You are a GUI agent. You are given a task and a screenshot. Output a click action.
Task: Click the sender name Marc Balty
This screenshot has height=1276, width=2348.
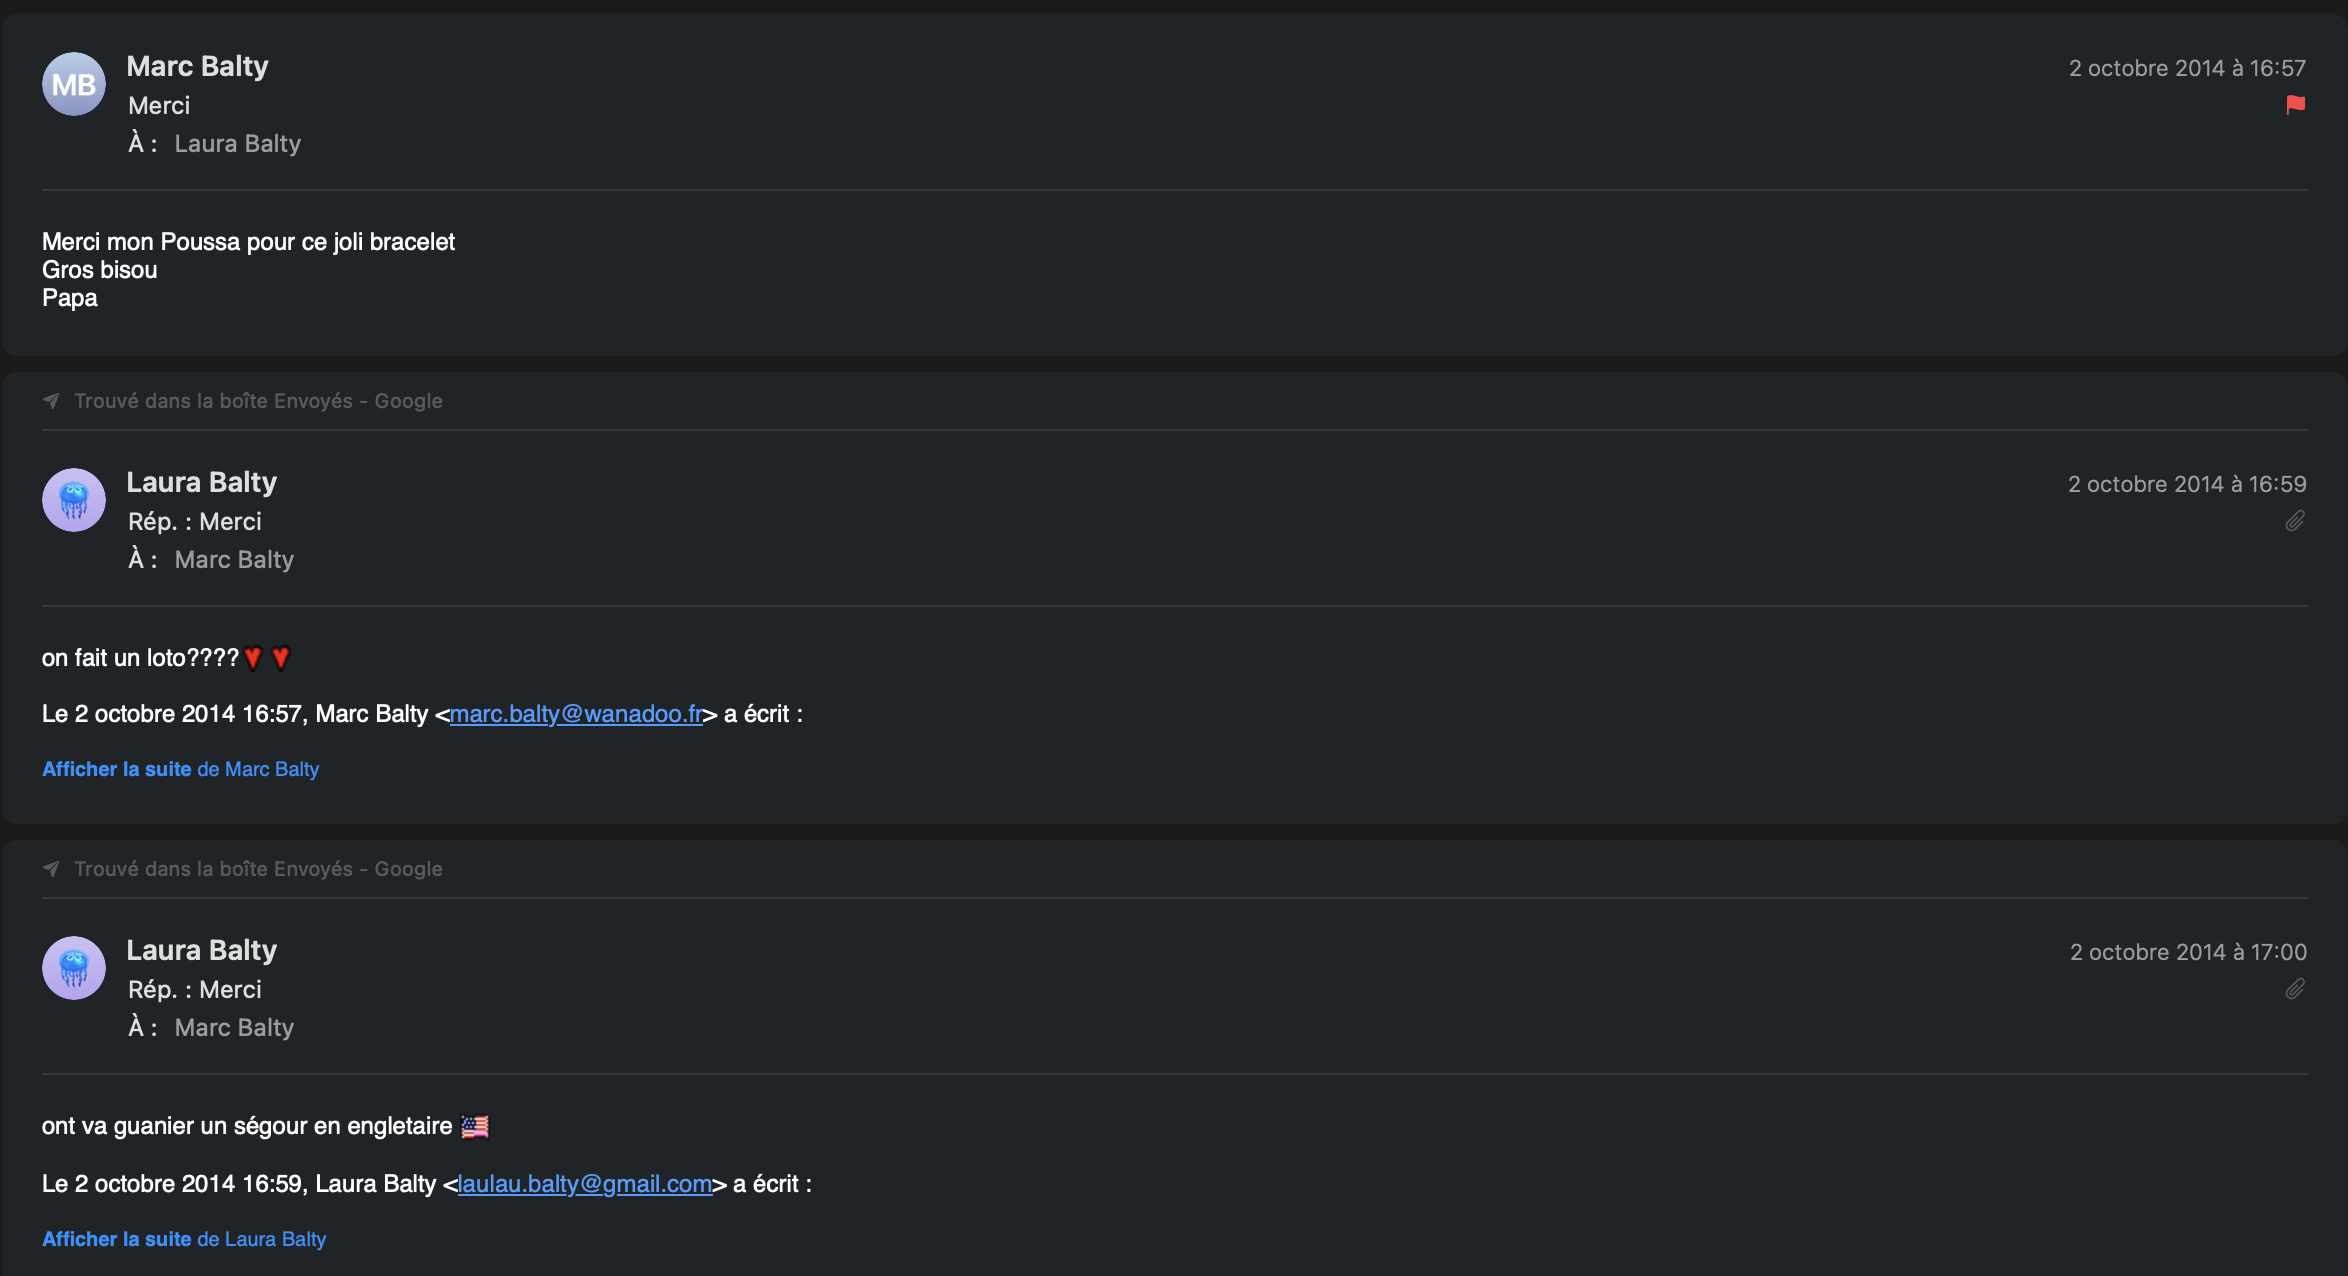pos(197,66)
